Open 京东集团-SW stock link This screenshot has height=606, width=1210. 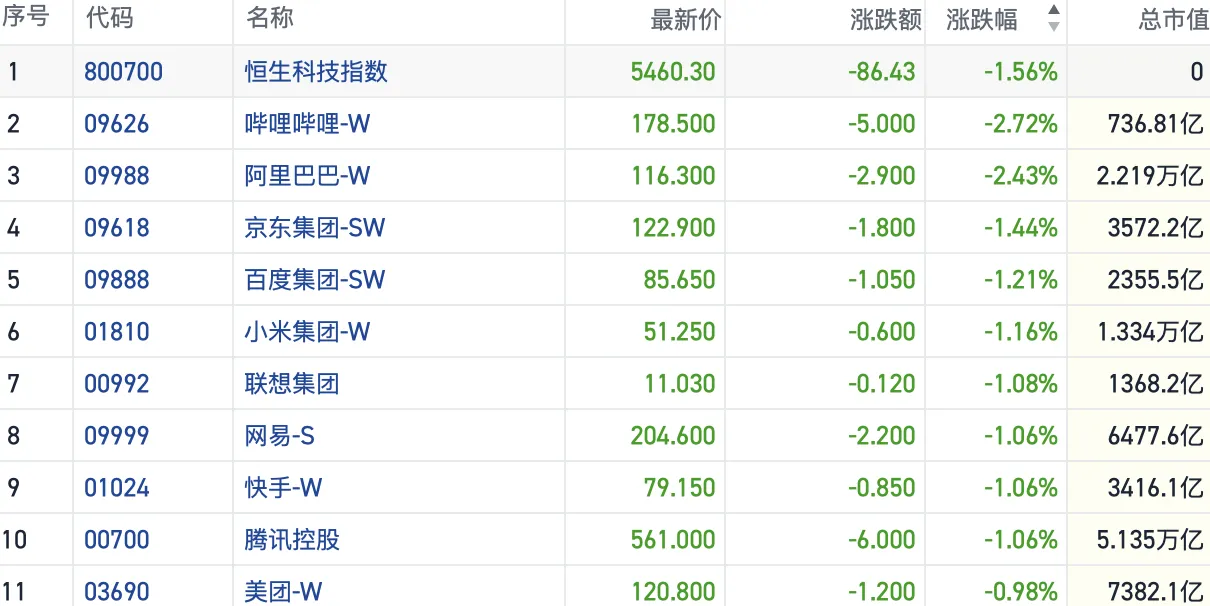315,228
